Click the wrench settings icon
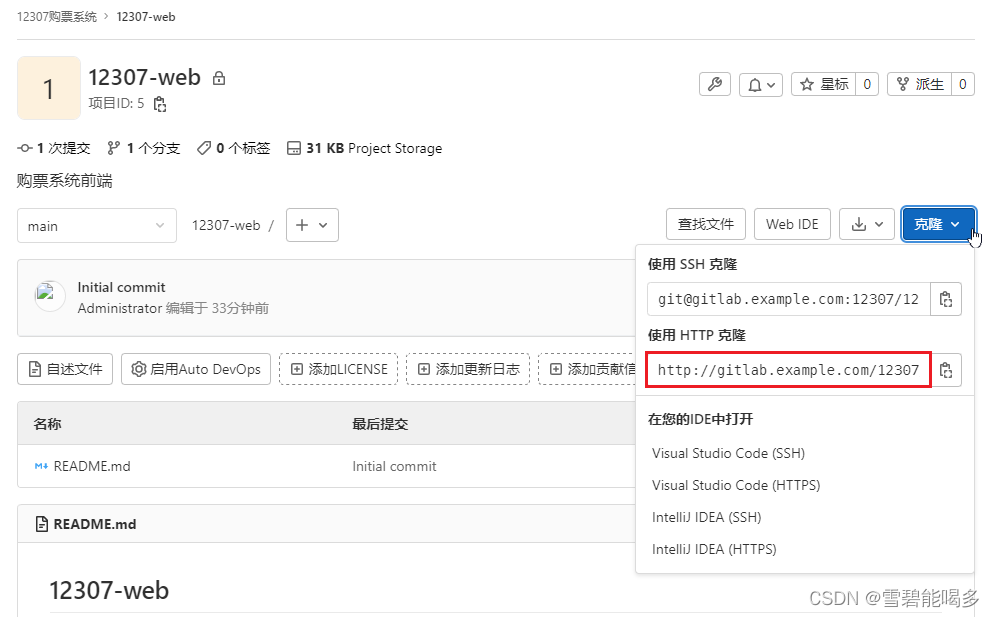 tap(714, 84)
